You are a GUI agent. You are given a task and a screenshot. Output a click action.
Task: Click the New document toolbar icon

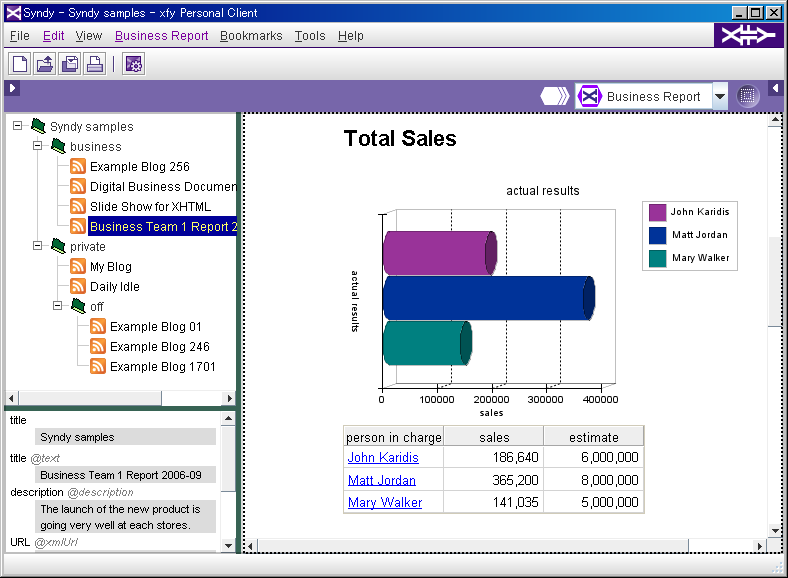coord(20,65)
